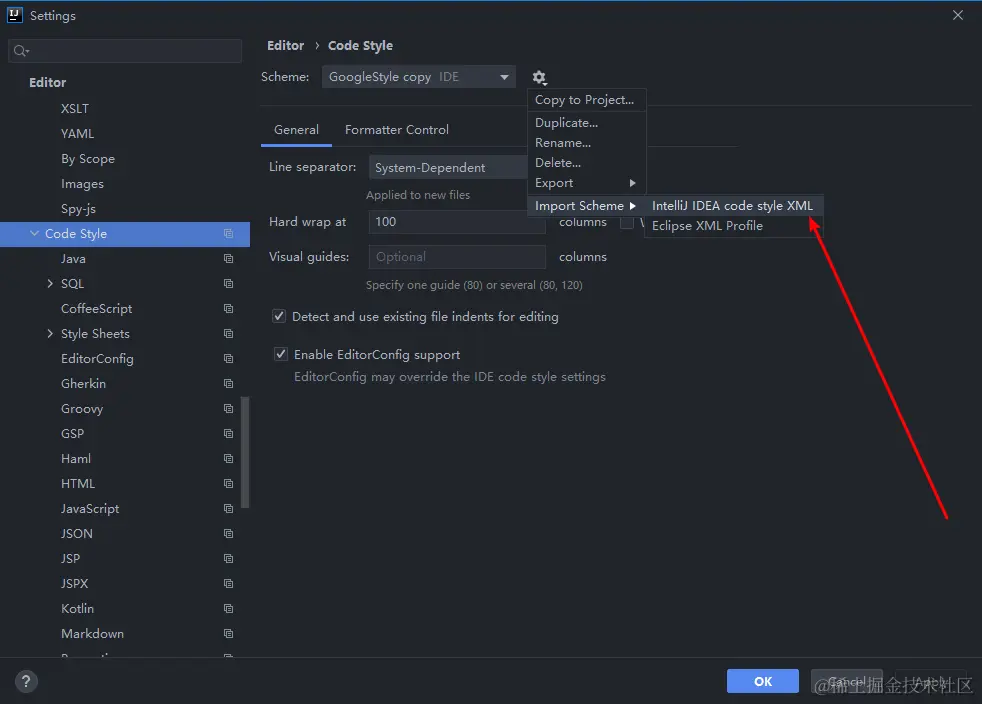Screen dimensions: 982x704
Task: Click project-level icon next to JSP
Action: click(x=229, y=559)
